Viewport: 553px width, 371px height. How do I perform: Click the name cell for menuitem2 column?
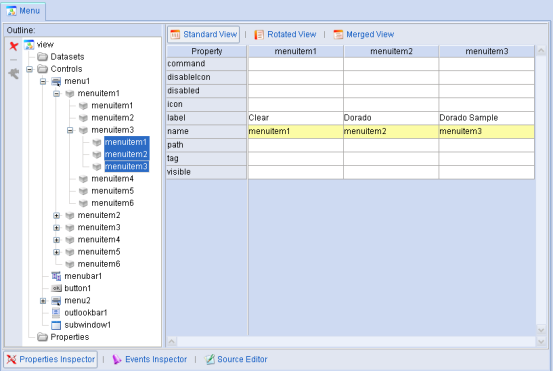tap(391, 131)
